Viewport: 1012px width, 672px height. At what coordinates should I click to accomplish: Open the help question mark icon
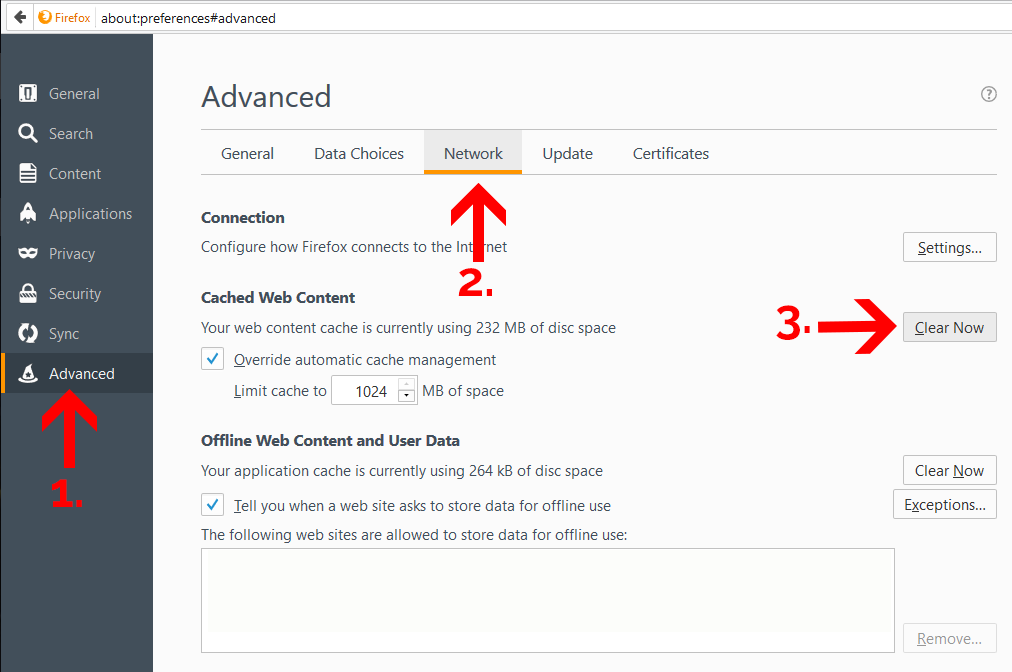click(x=988, y=94)
